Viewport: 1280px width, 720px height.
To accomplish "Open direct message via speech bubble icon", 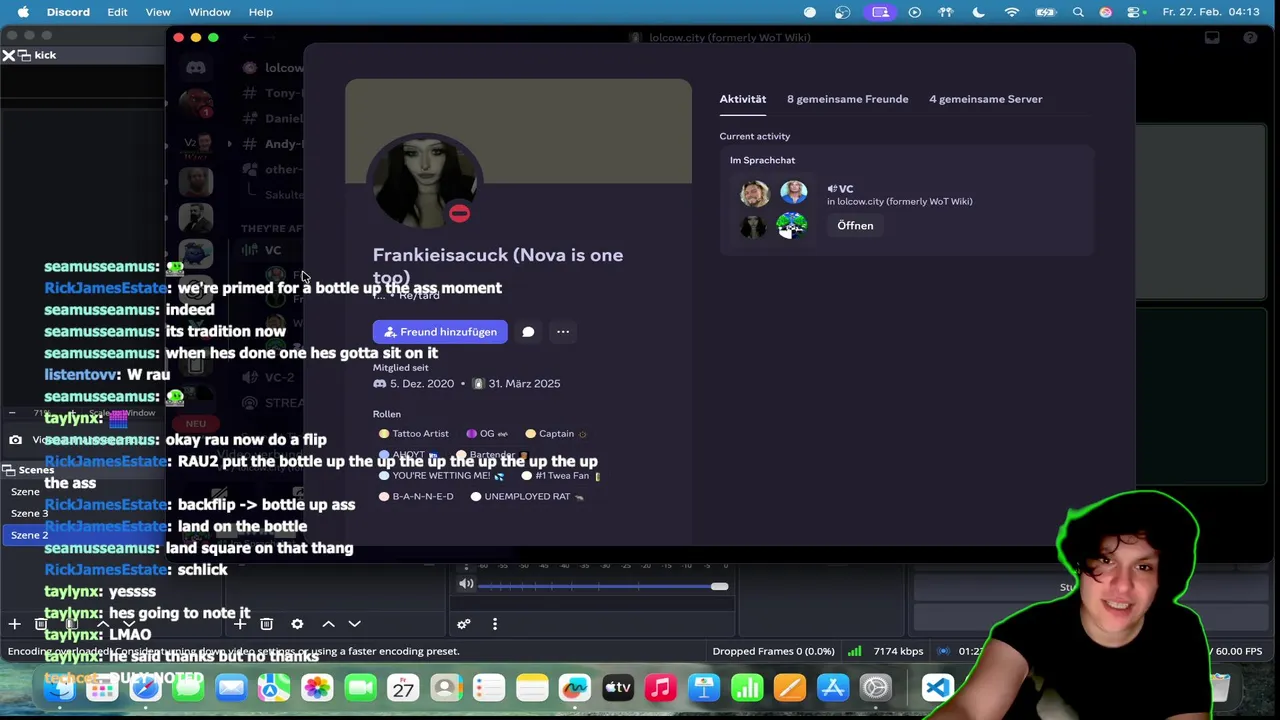I will 528,332.
